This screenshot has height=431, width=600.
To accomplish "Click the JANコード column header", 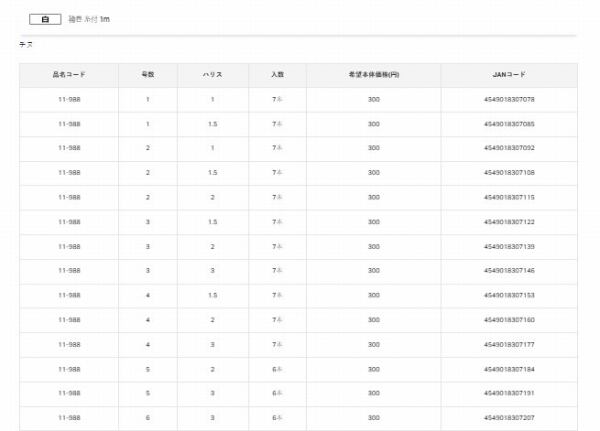I will point(509,75).
